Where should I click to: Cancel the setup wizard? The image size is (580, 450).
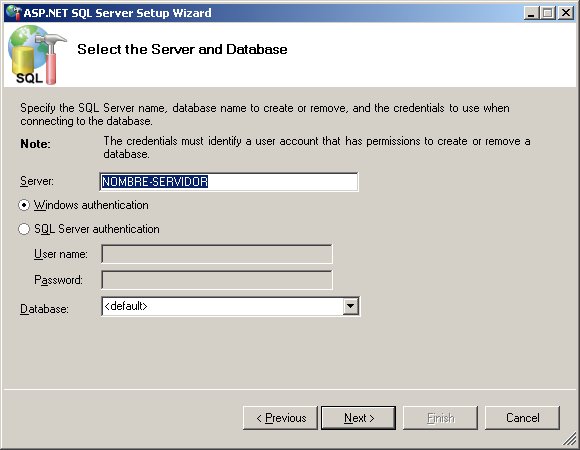tap(522, 418)
